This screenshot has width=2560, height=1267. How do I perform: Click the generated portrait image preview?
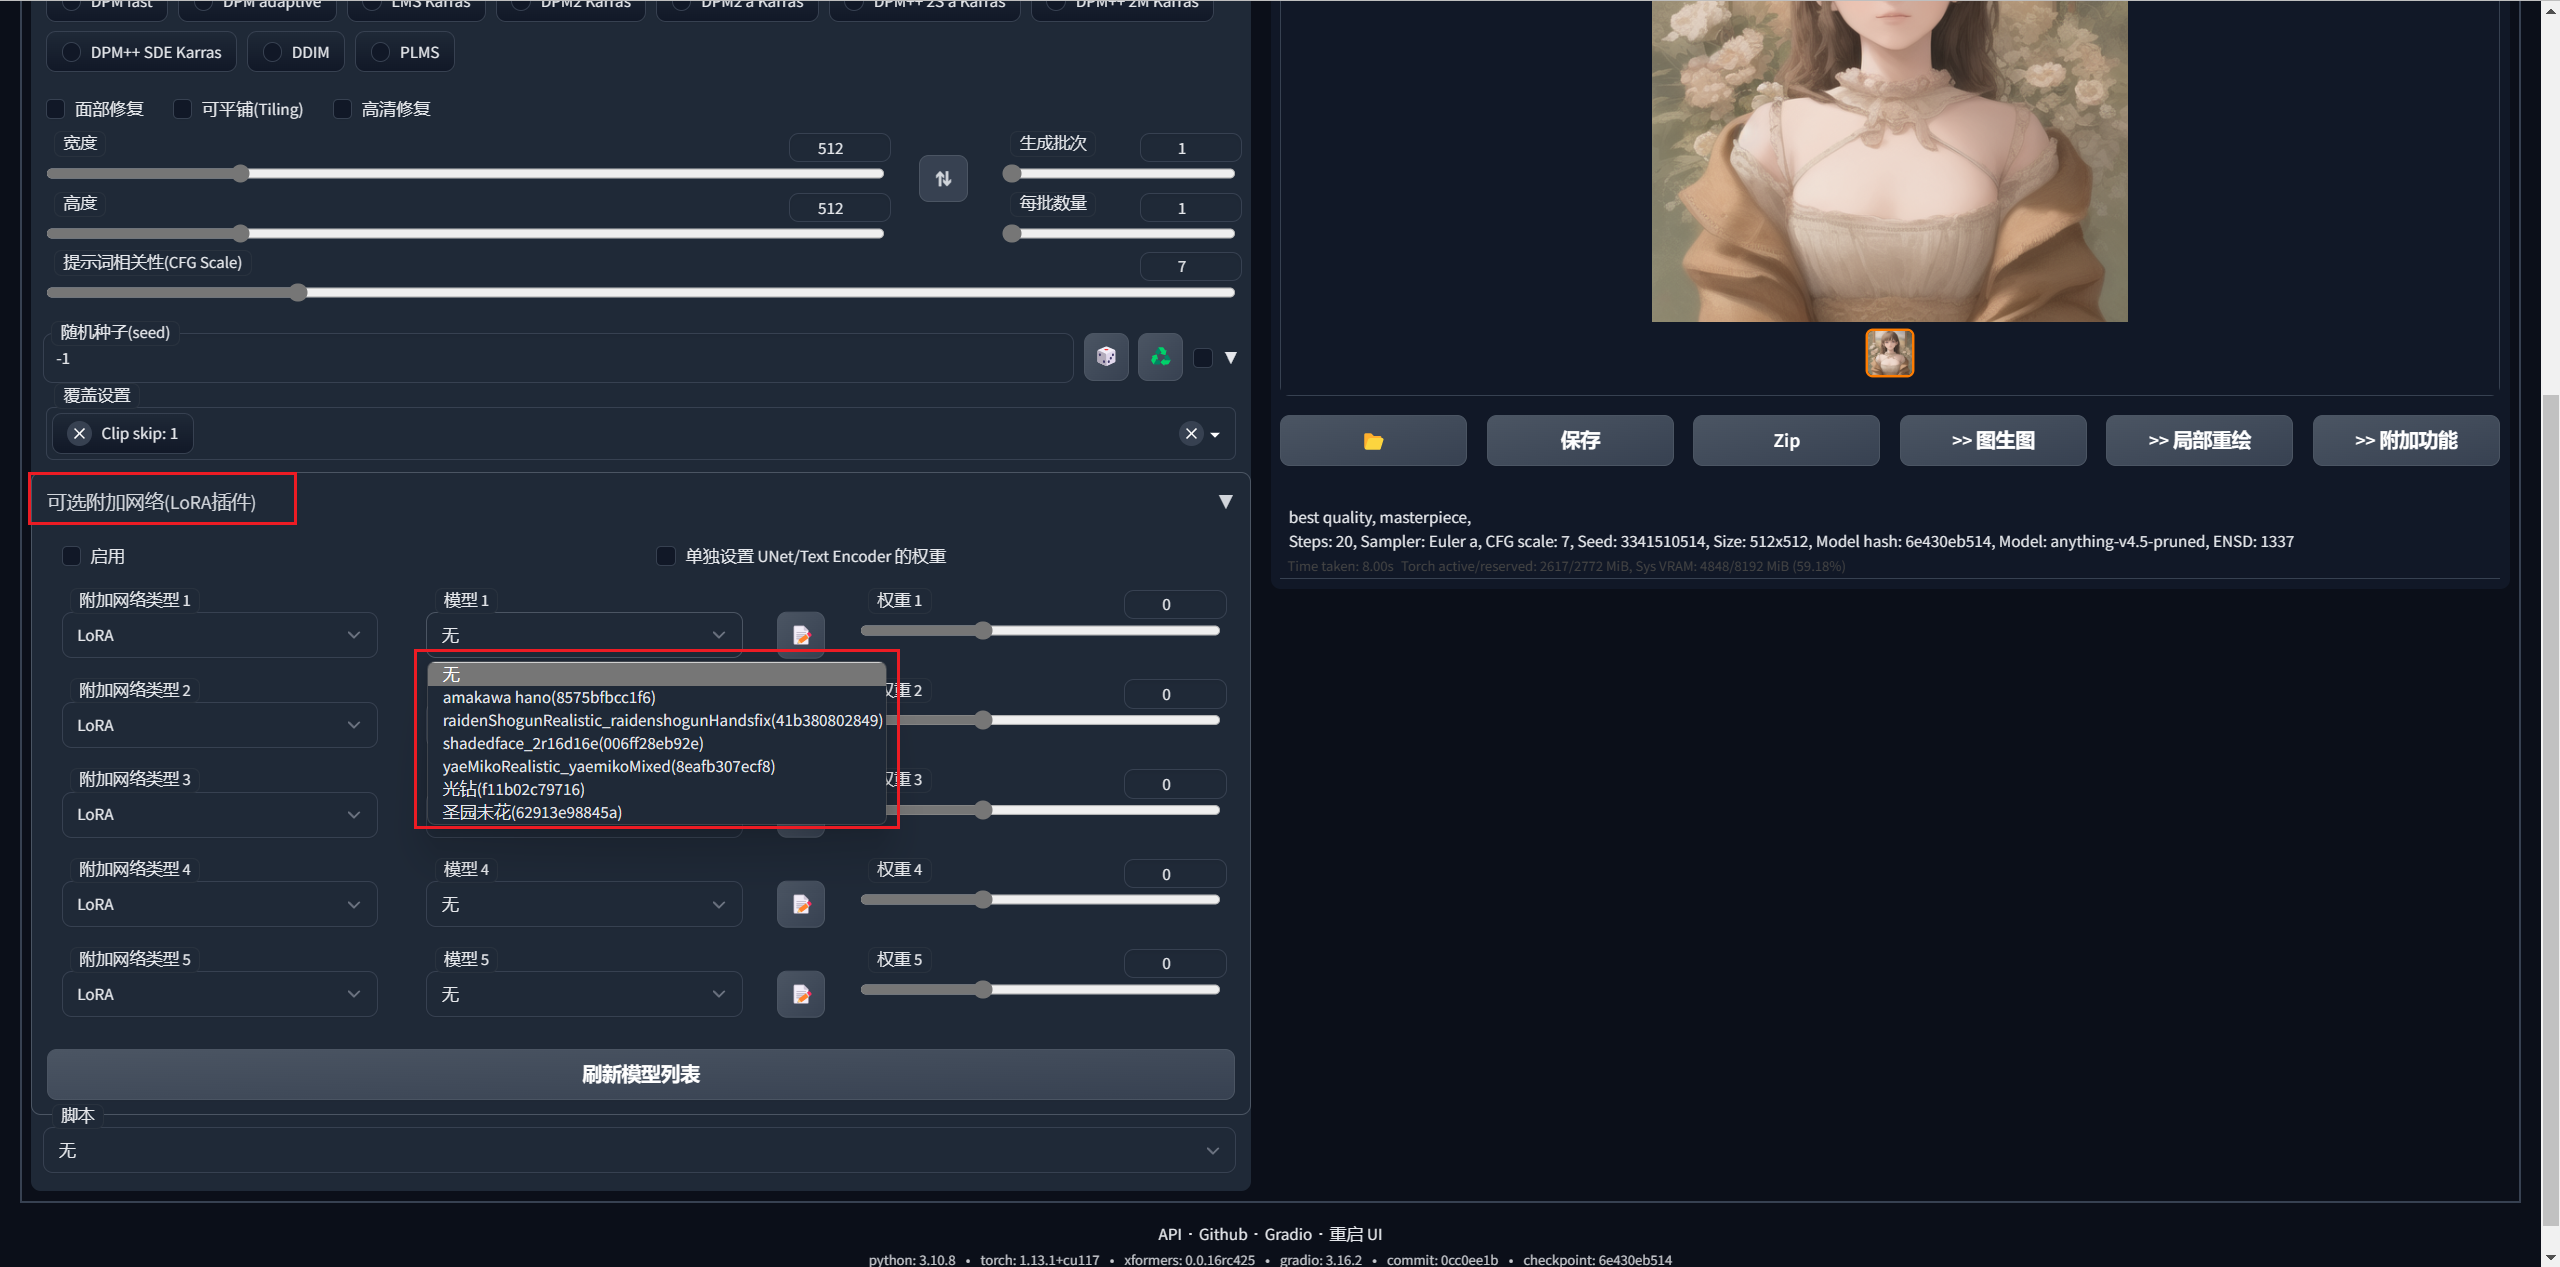click(x=1890, y=160)
